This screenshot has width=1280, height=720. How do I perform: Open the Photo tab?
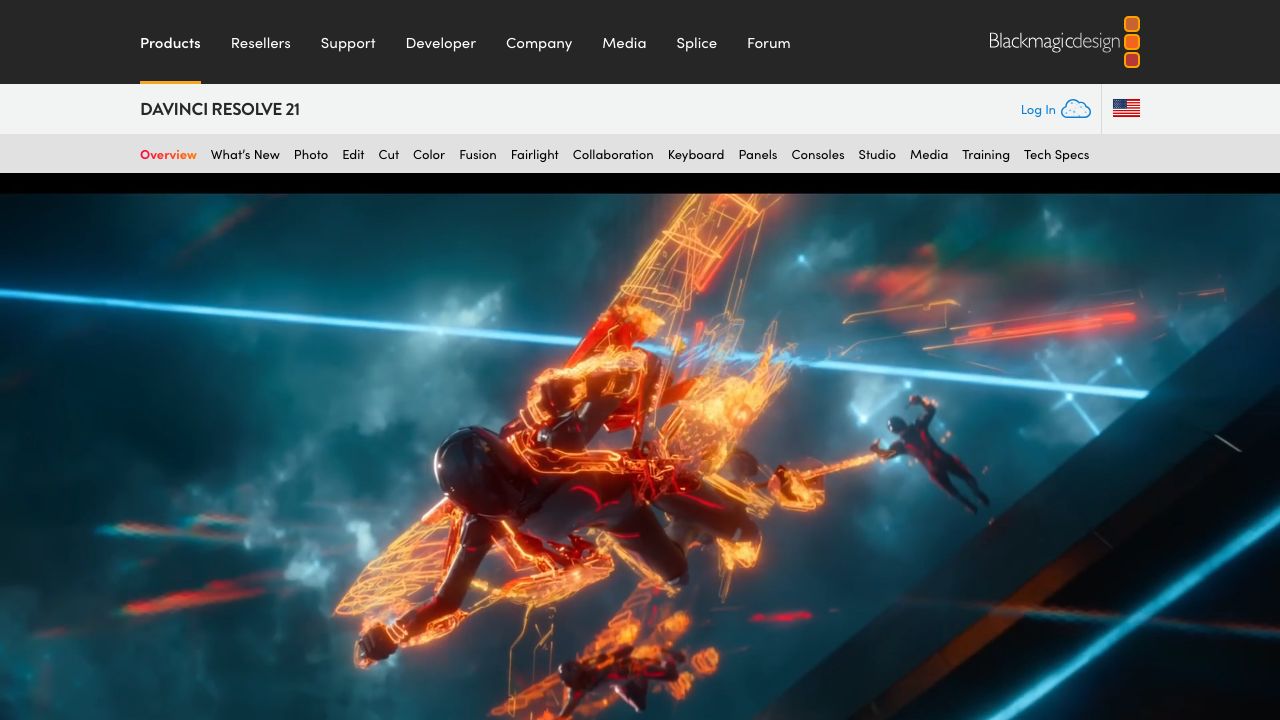[x=311, y=154]
